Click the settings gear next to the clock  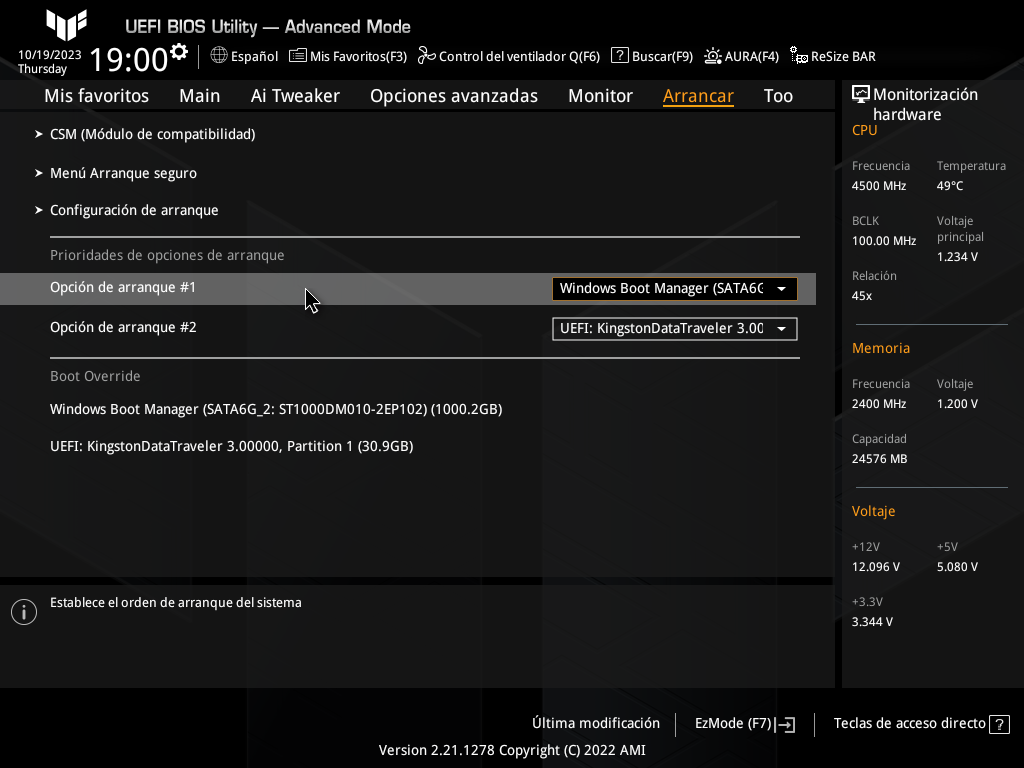coord(179,52)
